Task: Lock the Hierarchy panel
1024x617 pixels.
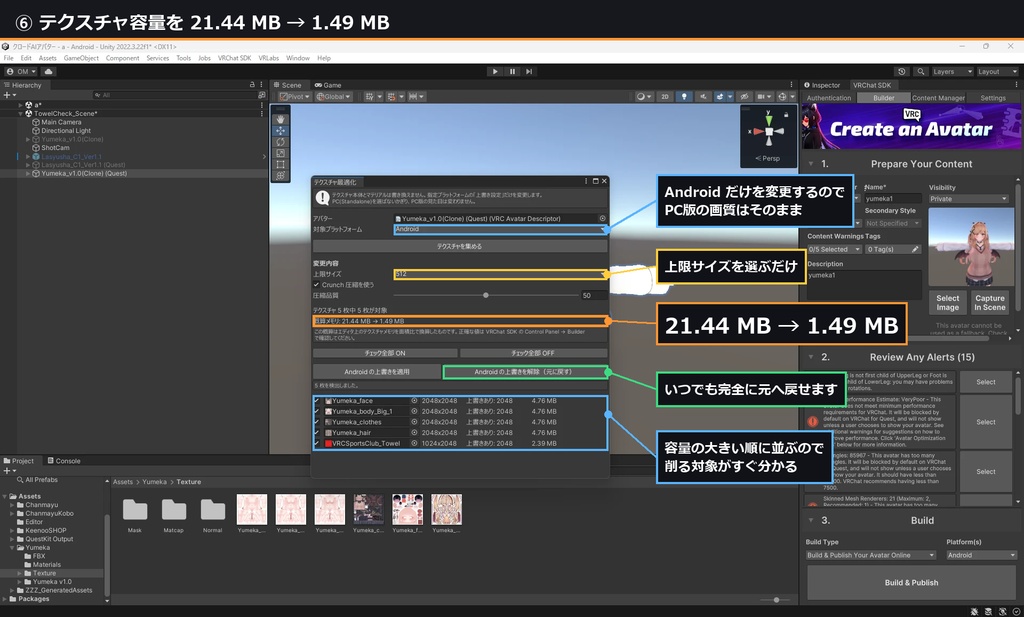Action: click(252, 85)
